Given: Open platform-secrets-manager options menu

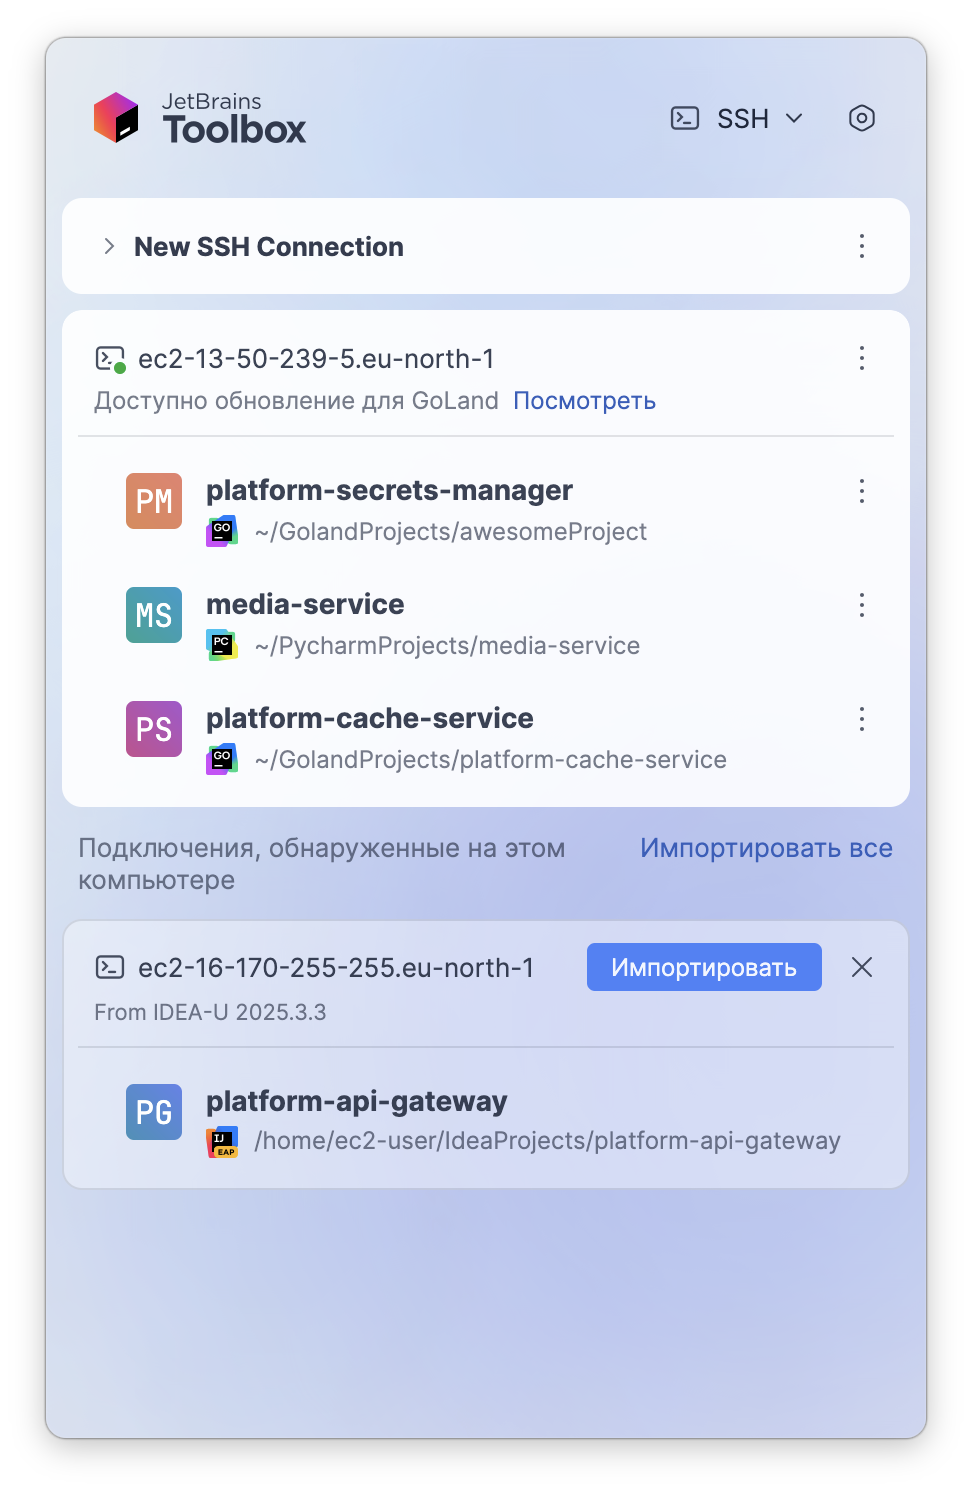Looking at the screenshot, I should point(862,490).
